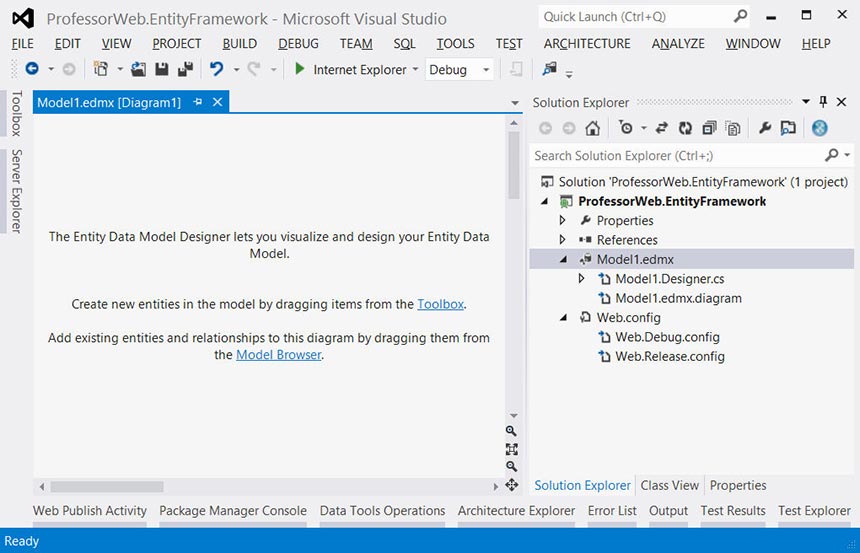Viewport: 860px width, 553px height.
Task: Follow the Model Browser link
Action: pyautogui.click(x=279, y=355)
